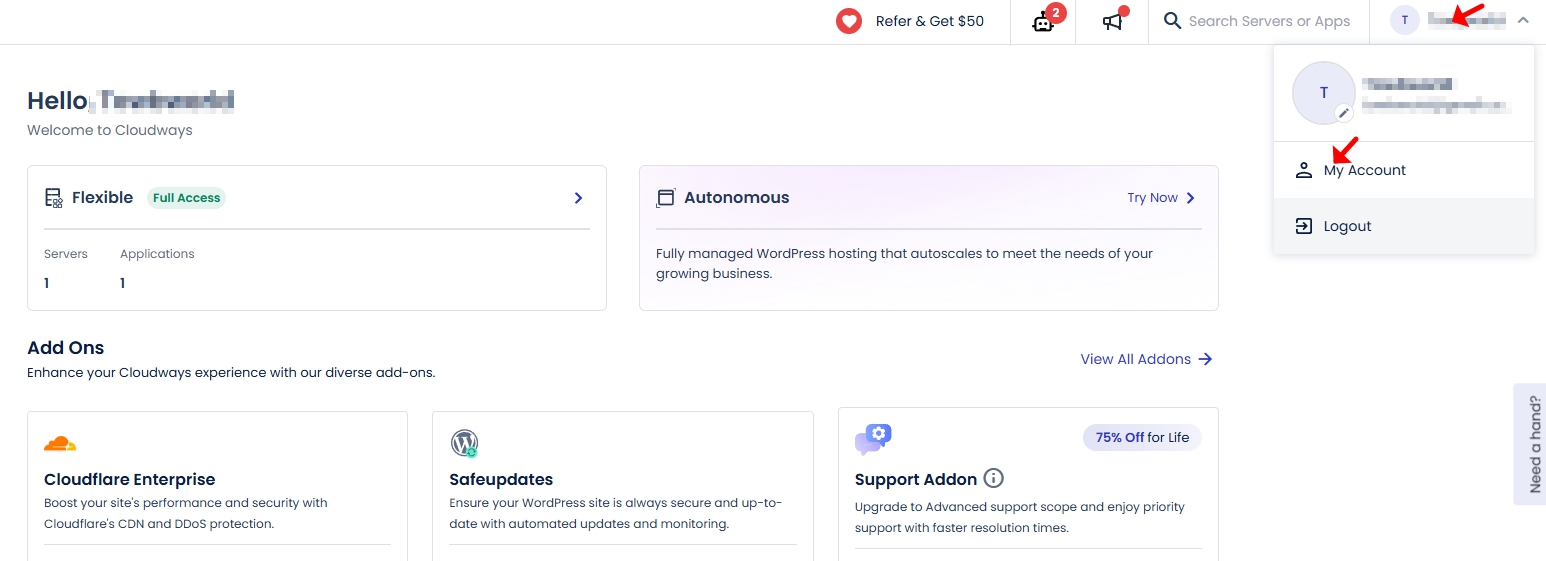The height and width of the screenshot is (561, 1546).
Task: Click the Try Now link
Action: pyautogui.click(x=1152, y=198)
